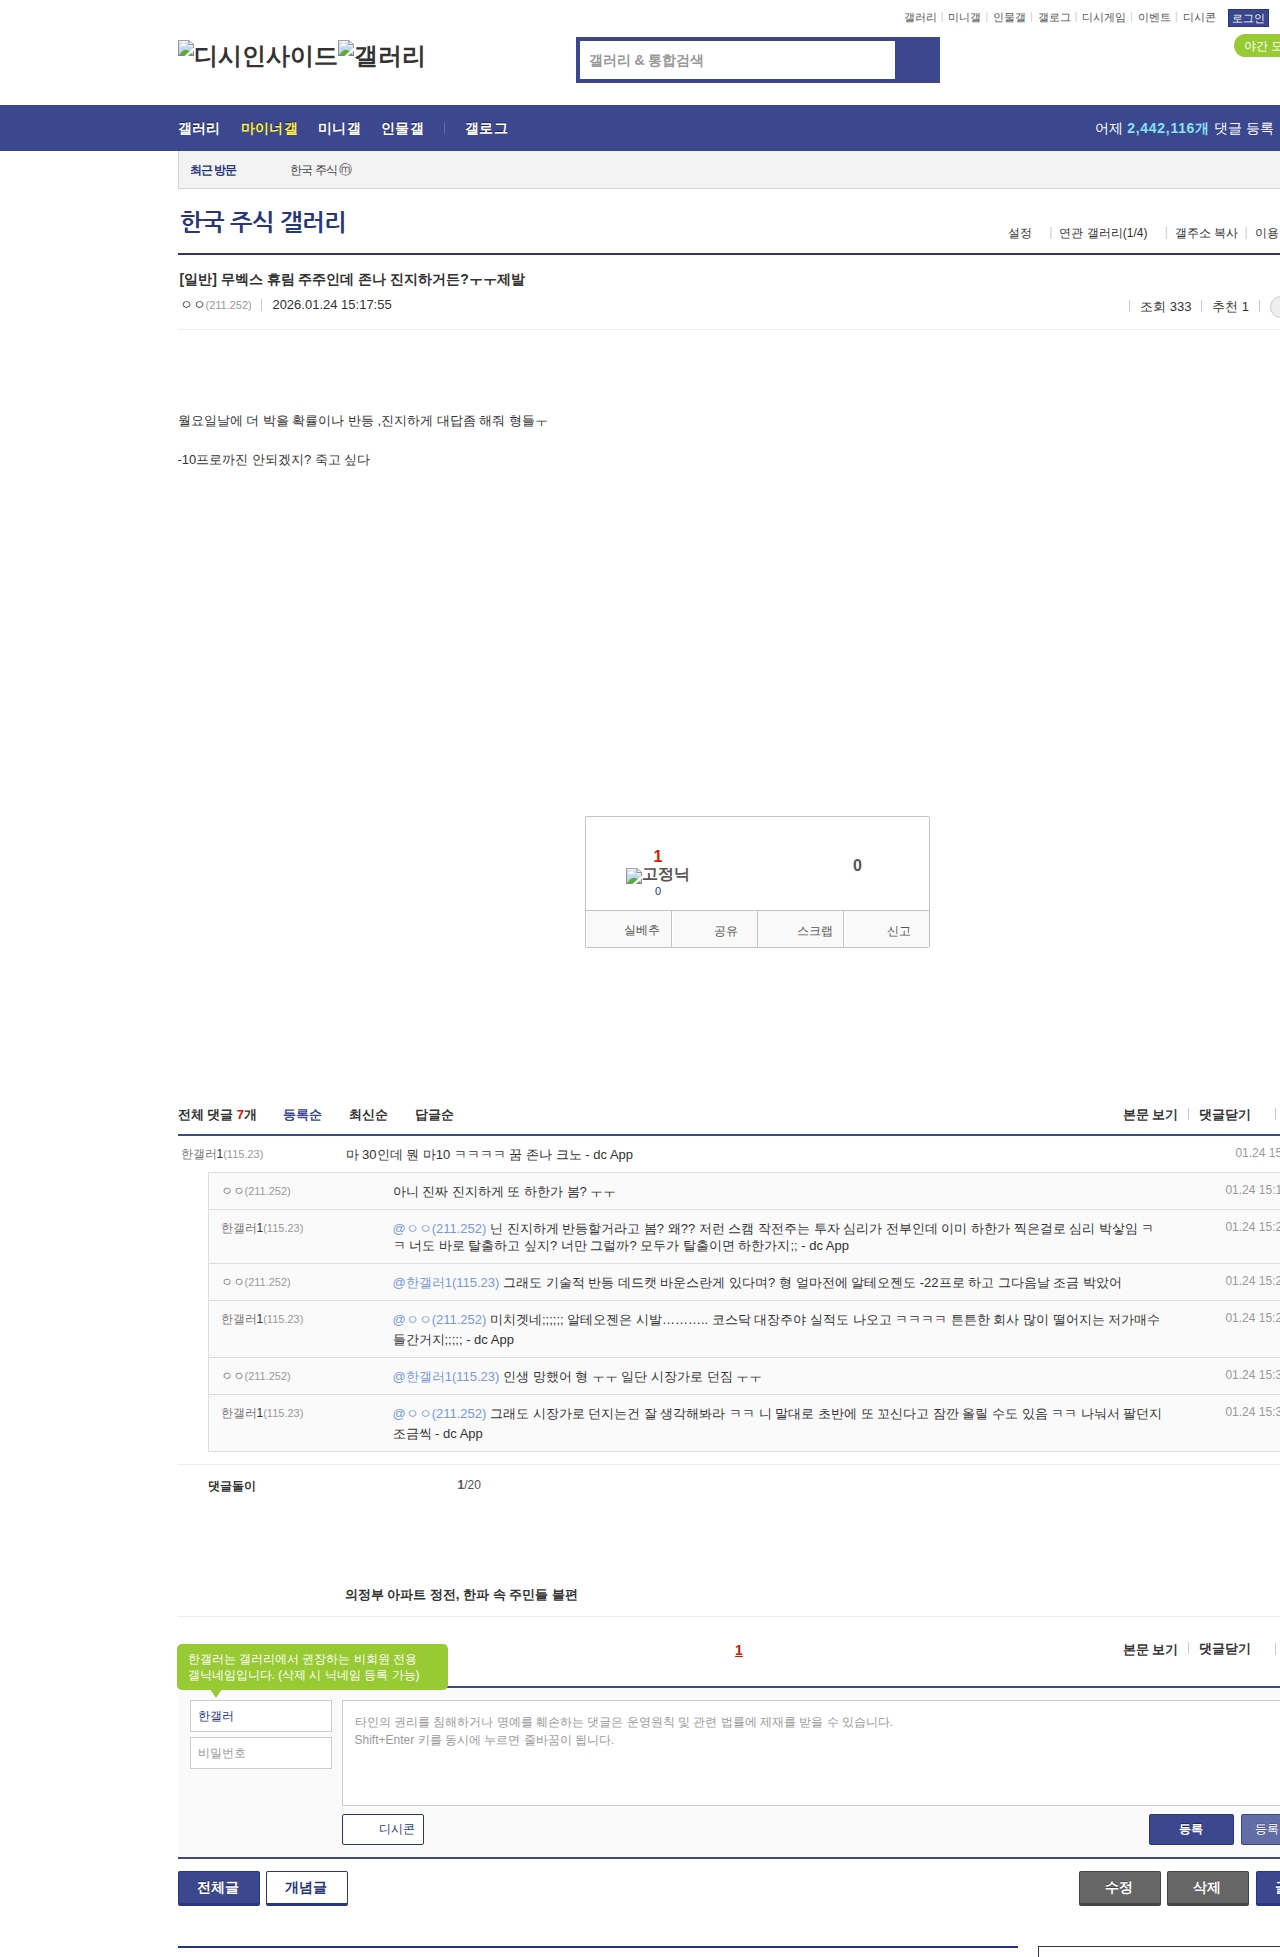Click the 로그인 button at top
Viewport: 1280px width, 1957px height.
coord(1248,18)
